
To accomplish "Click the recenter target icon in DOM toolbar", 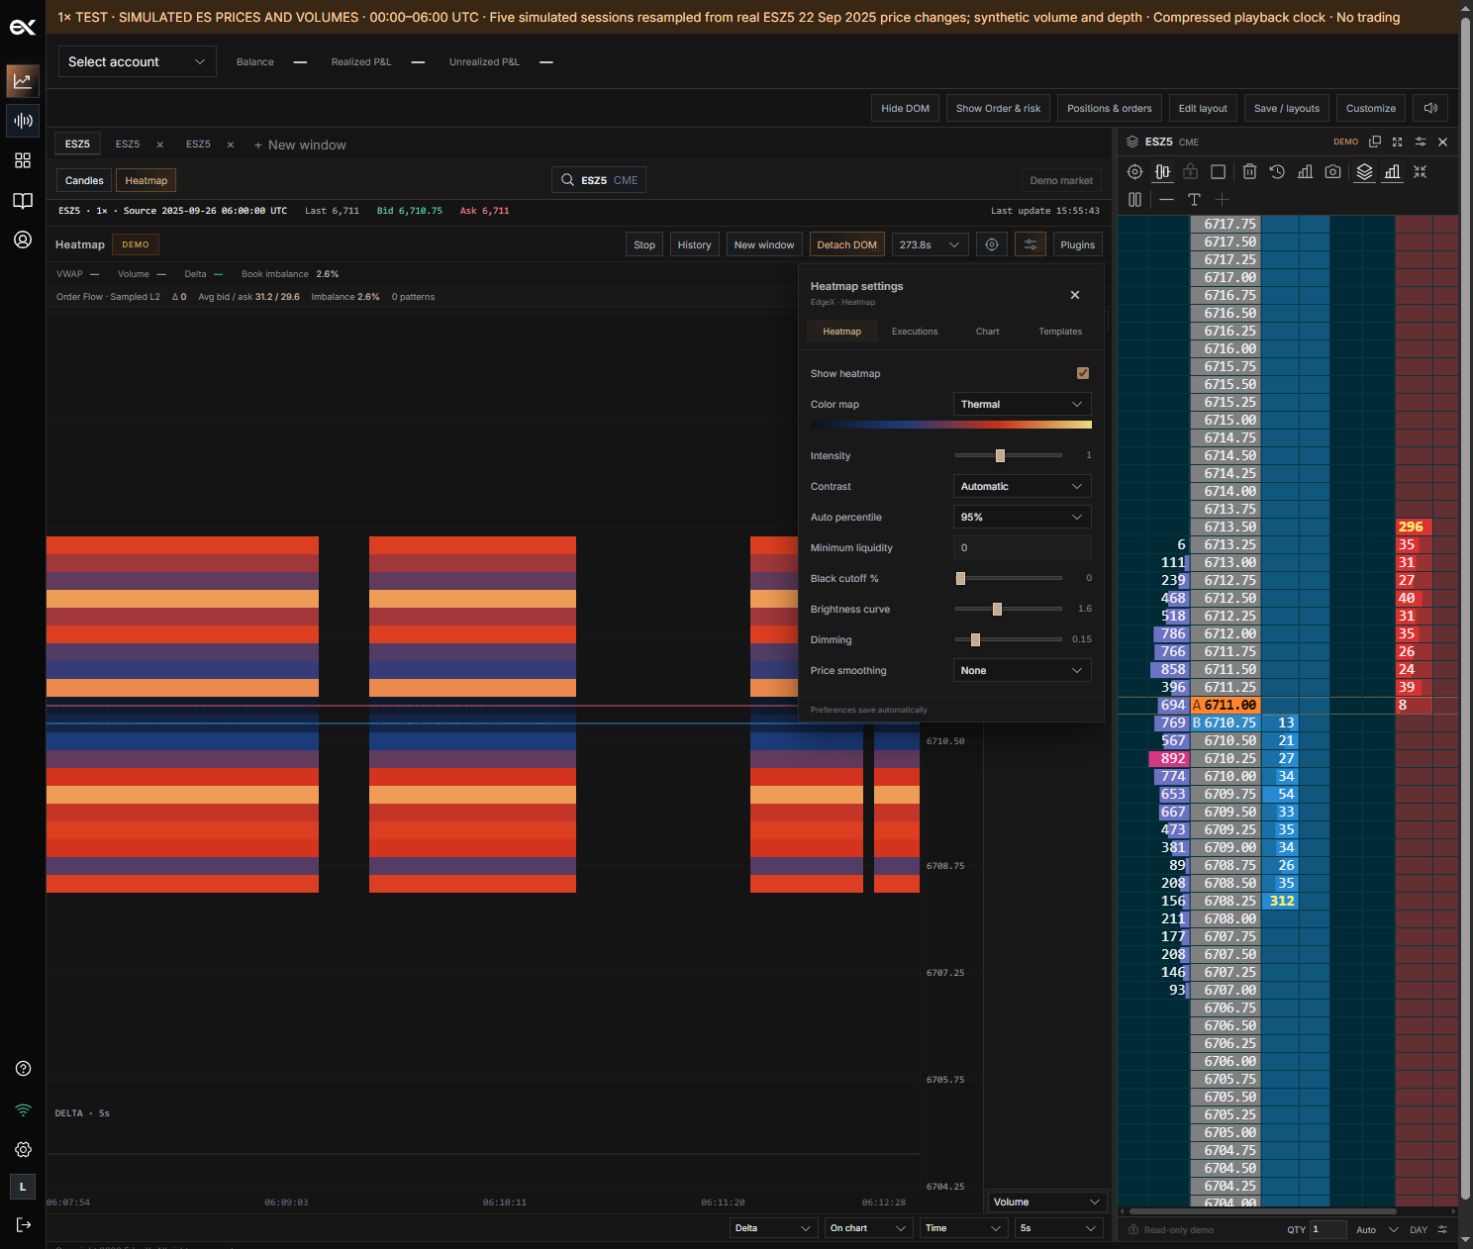I will (x=1134, y=172).
